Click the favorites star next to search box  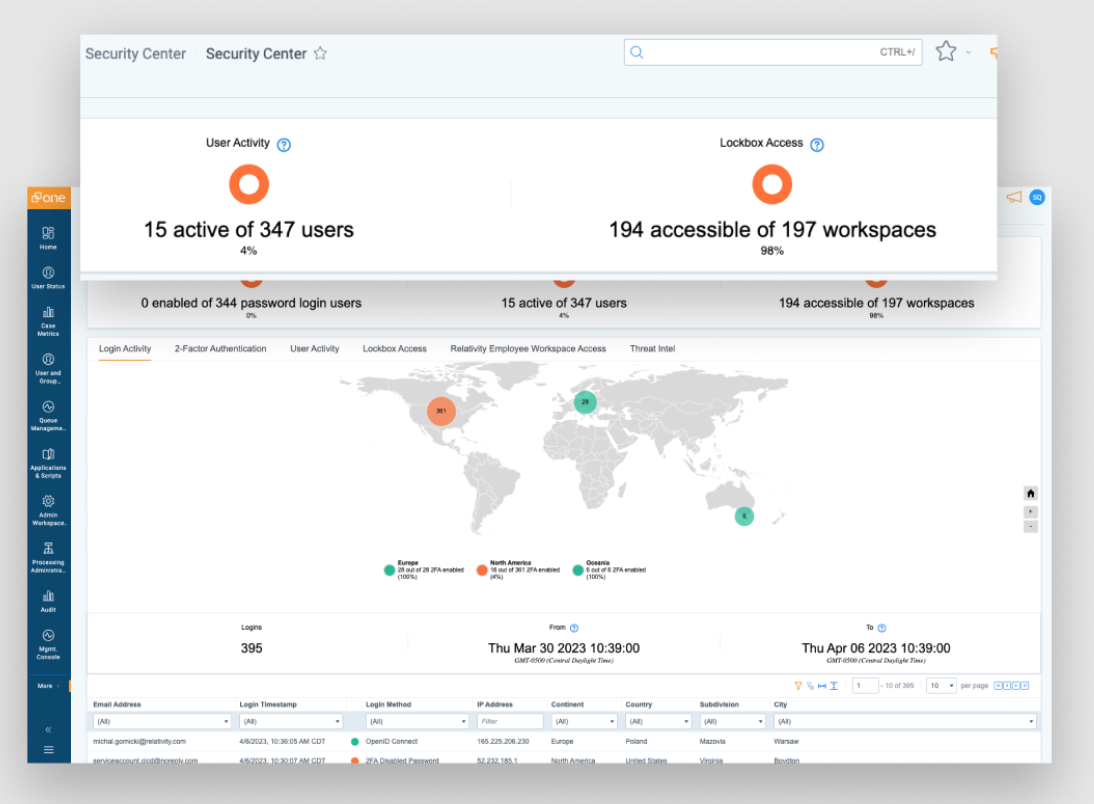click(x=946, y=51)
